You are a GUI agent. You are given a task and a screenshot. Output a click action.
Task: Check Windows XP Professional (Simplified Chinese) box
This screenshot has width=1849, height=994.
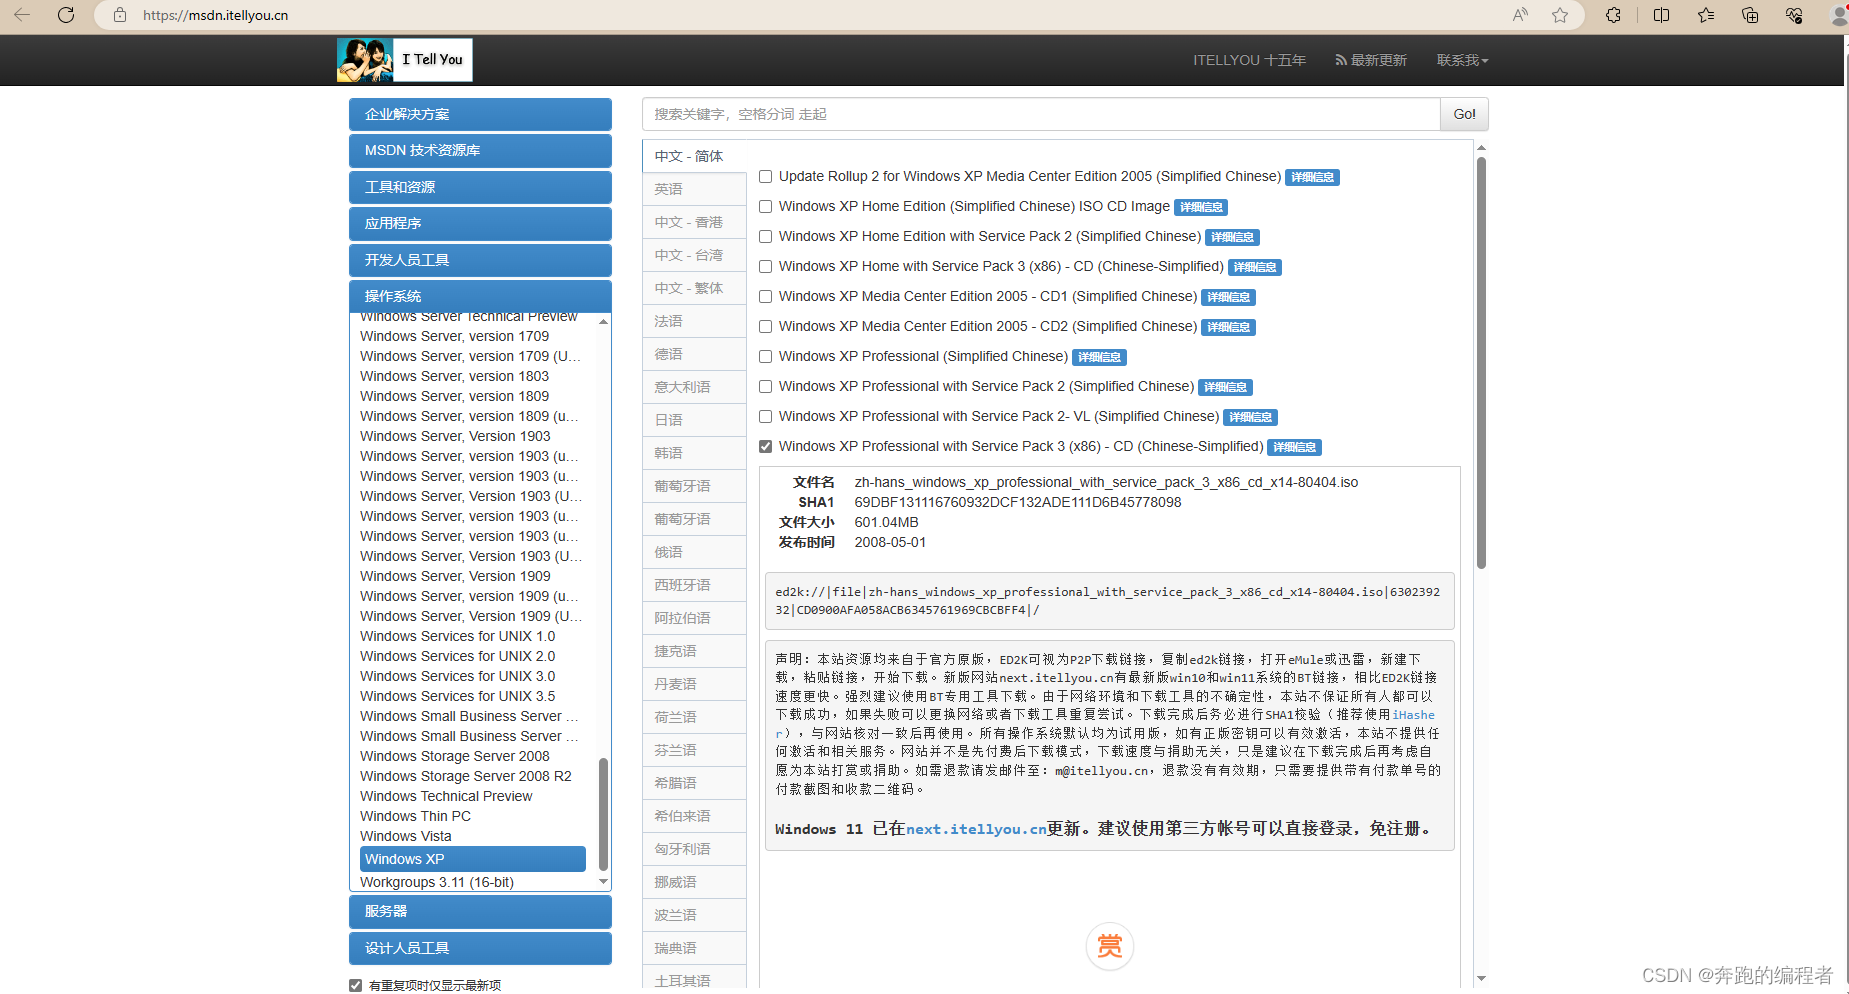[765, 357]
